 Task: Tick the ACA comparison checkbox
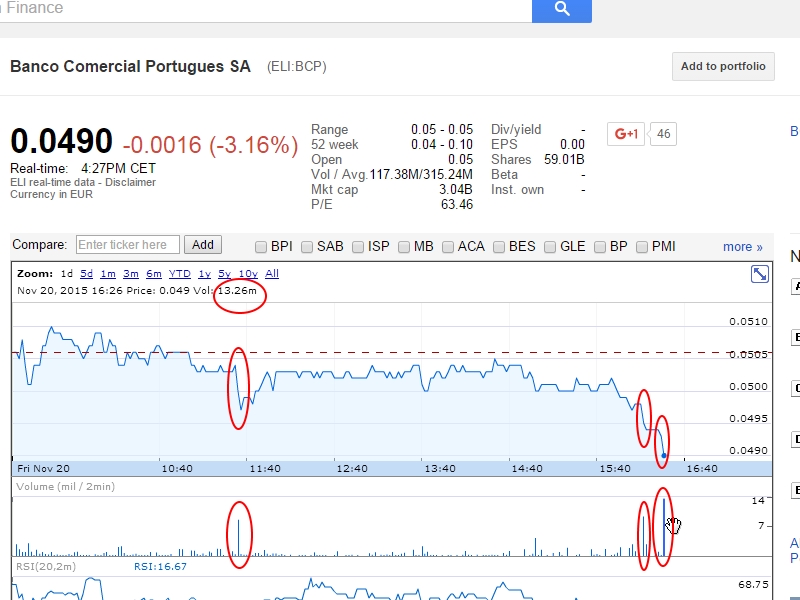447,247
